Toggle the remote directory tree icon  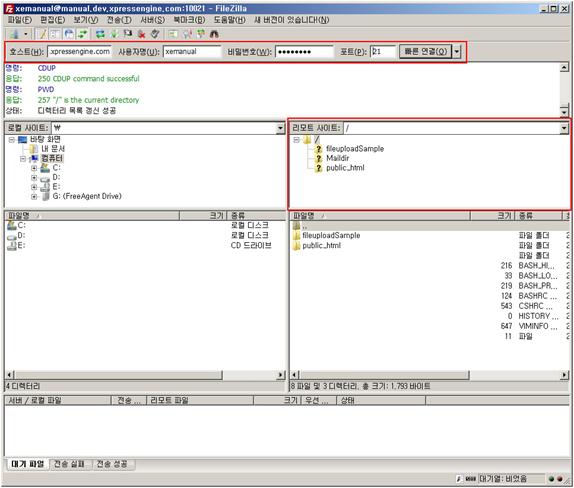tap(68, 34)
